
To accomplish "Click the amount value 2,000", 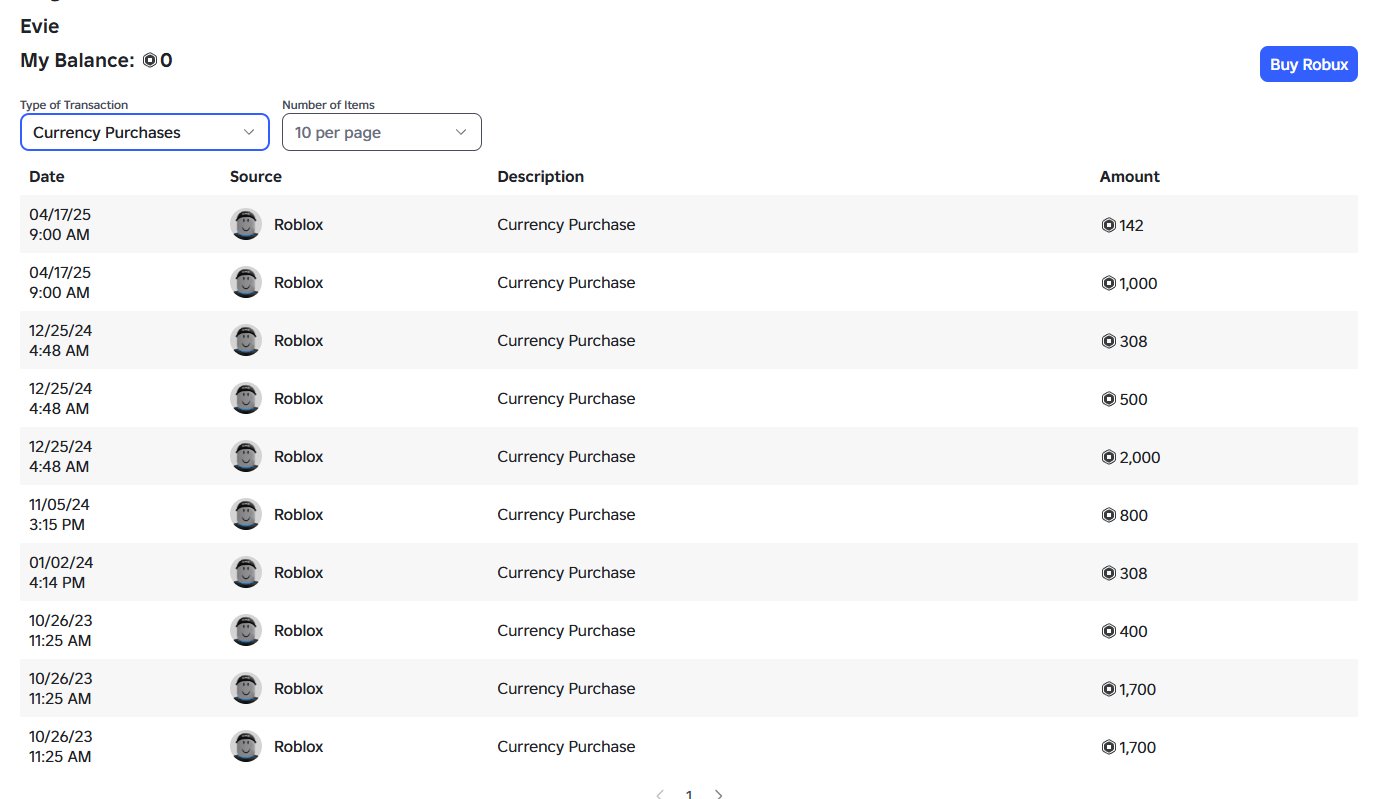I will coord(1140,457).
